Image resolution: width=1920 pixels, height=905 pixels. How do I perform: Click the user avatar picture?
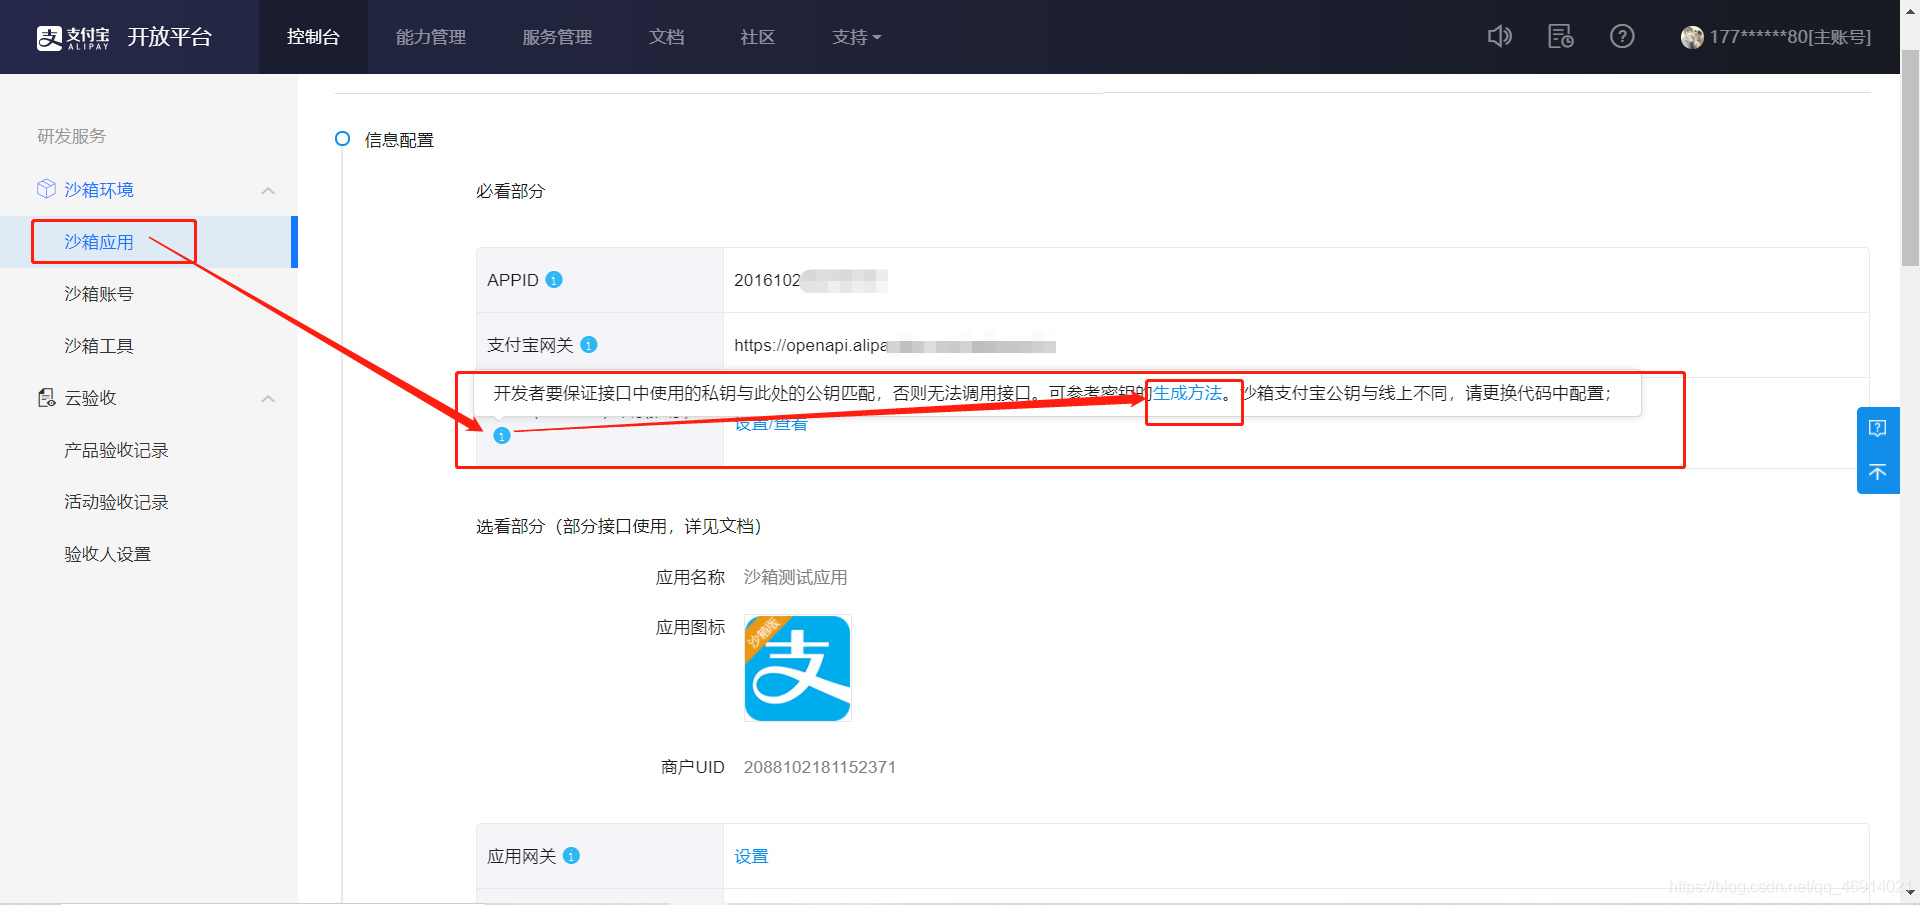(x=1692, y=37)
